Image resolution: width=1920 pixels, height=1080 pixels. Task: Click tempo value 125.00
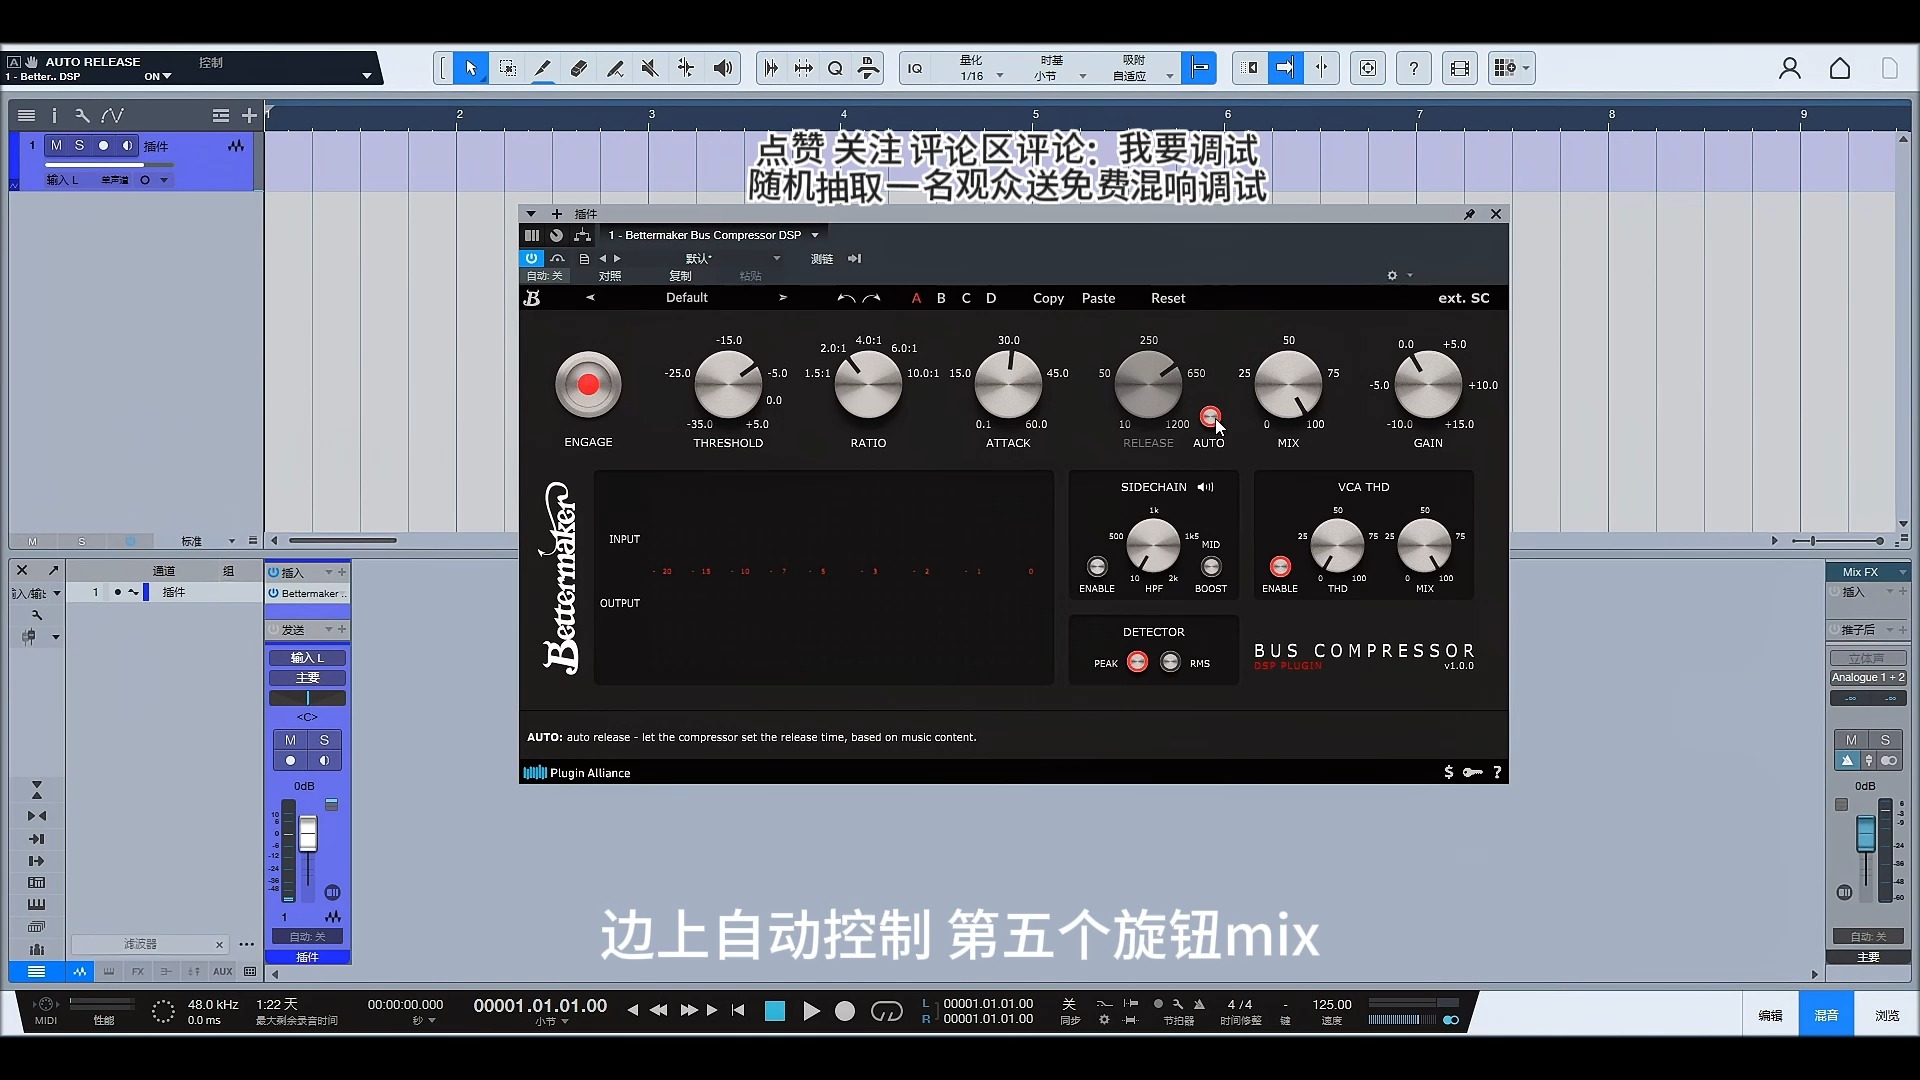pyautogui.click(x=1331, y=1004)
